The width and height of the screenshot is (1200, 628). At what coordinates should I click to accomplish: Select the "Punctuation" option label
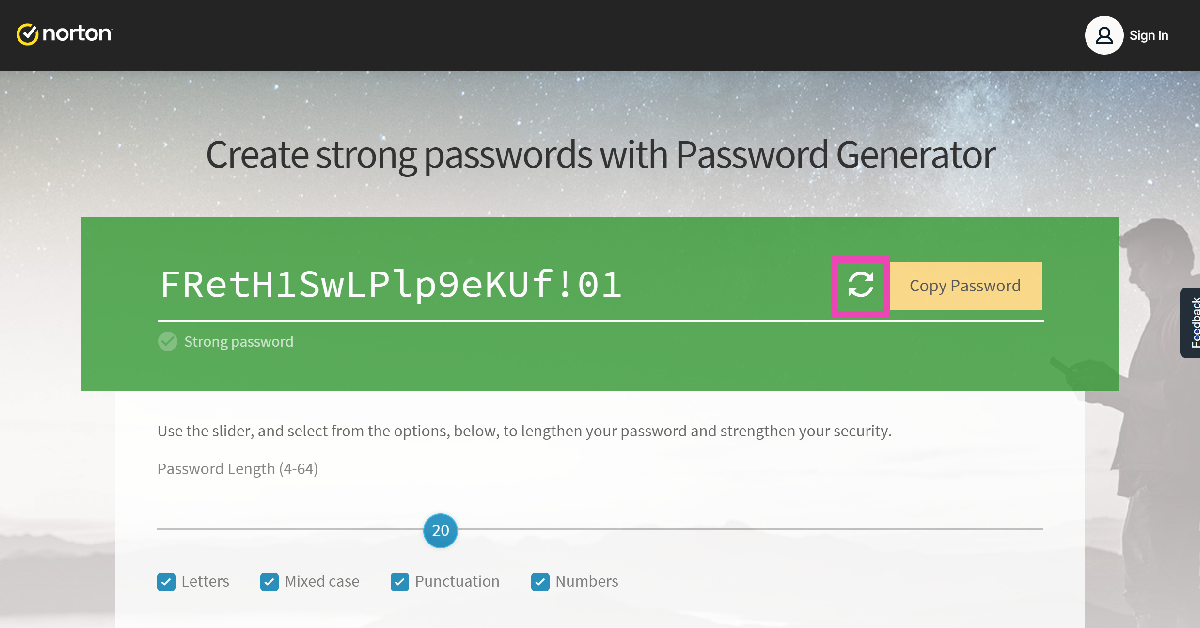(457, 582)
